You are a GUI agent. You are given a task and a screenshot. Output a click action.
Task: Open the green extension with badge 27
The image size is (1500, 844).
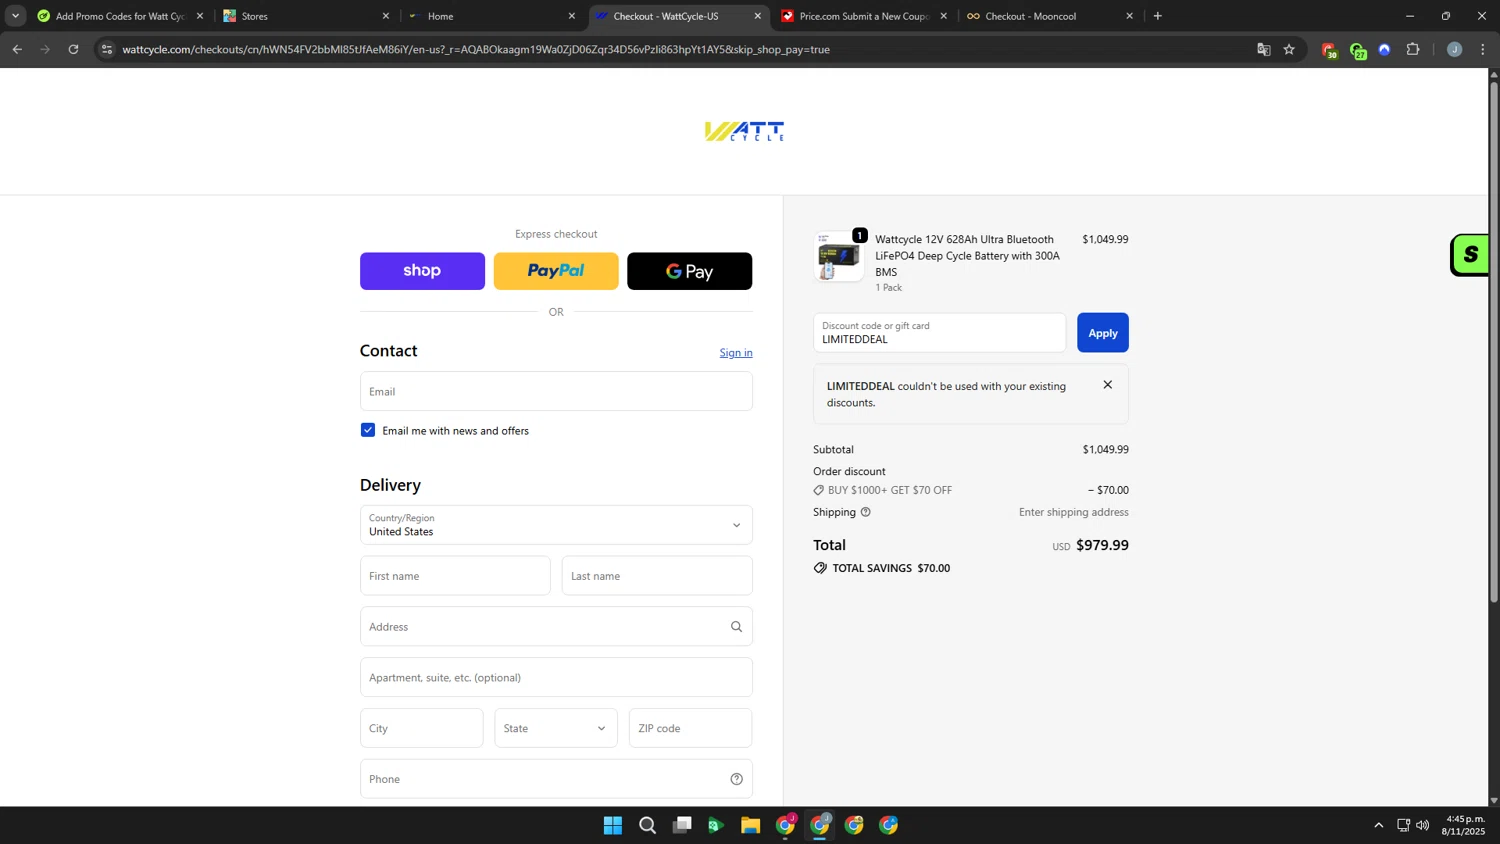pyautogui.click(x=1357, y=50)
